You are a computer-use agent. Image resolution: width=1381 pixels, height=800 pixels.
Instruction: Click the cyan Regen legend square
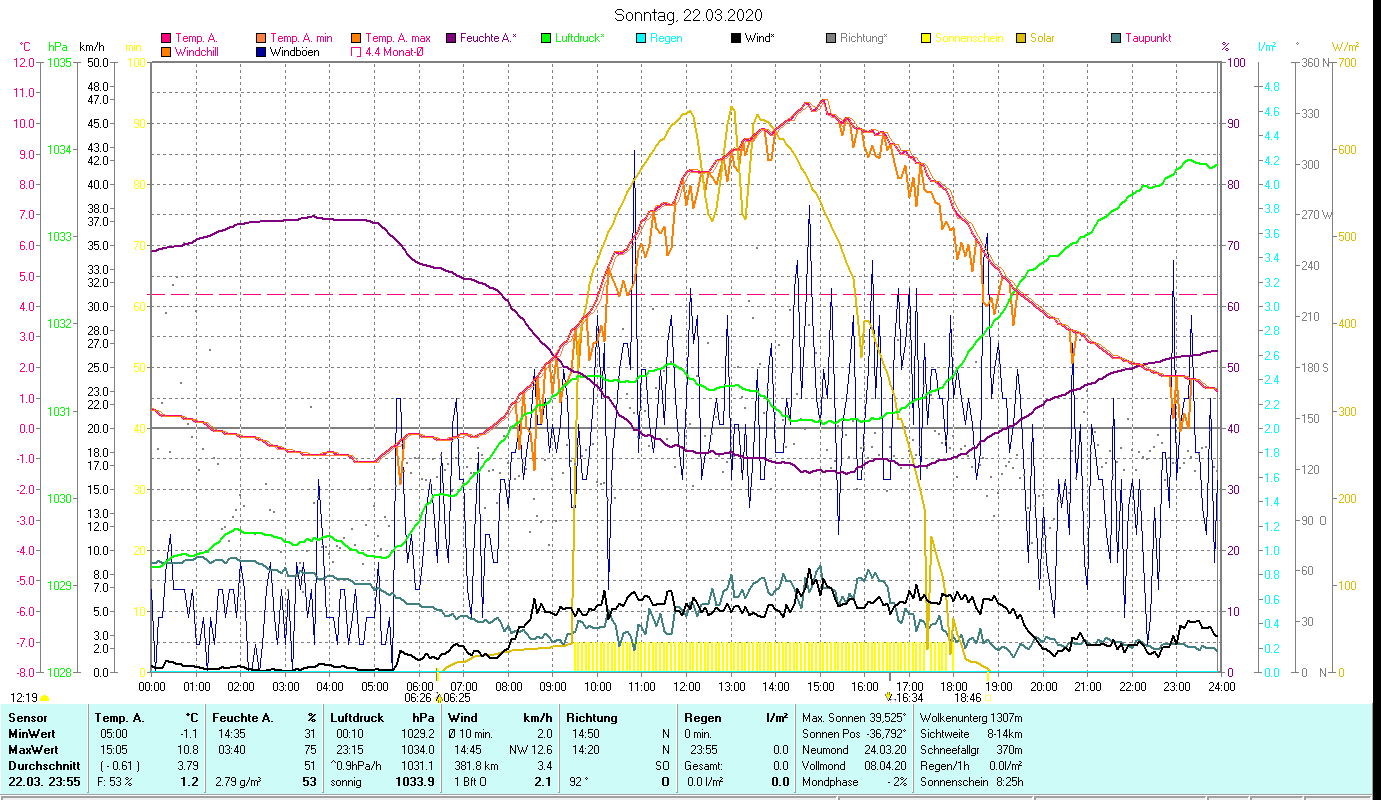[641, 39]
